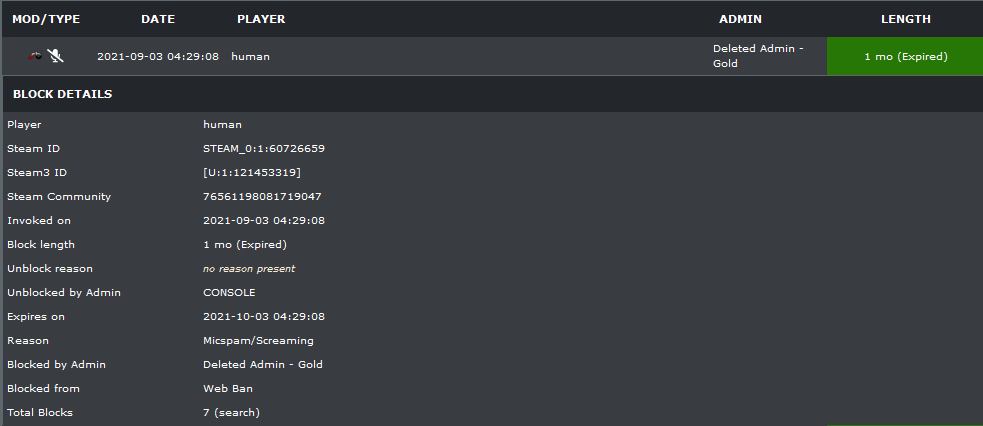Click the 2021-09-03 04:29:08 date cell

coord(158,56)
